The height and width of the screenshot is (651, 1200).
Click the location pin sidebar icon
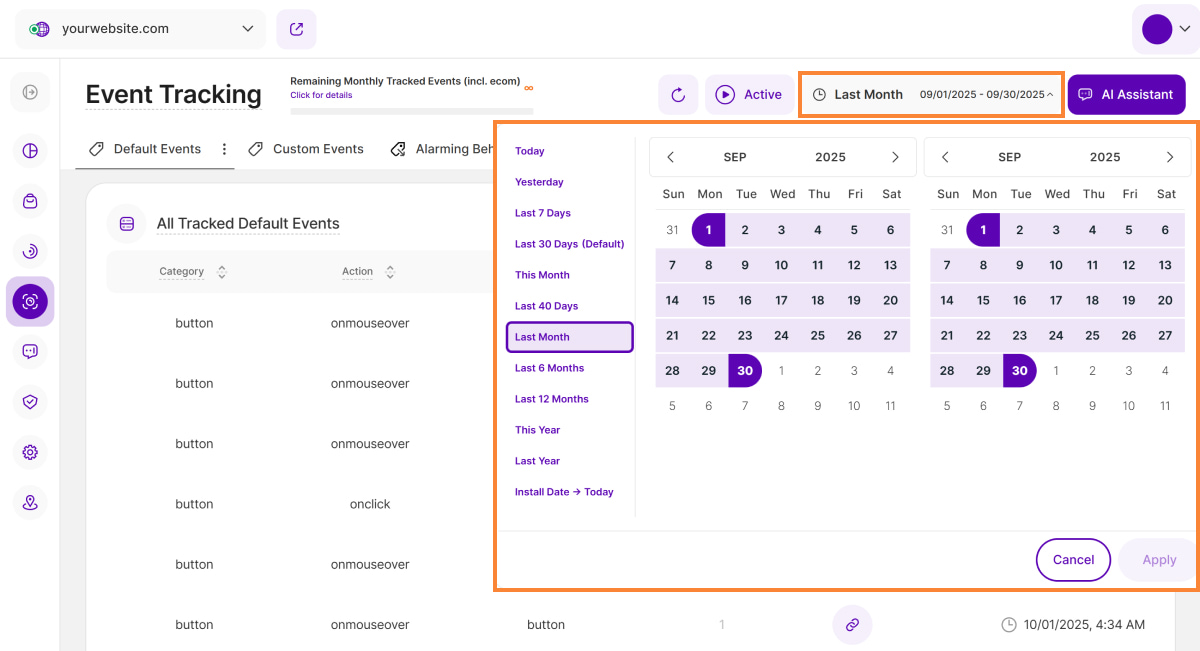coord(30,502)
